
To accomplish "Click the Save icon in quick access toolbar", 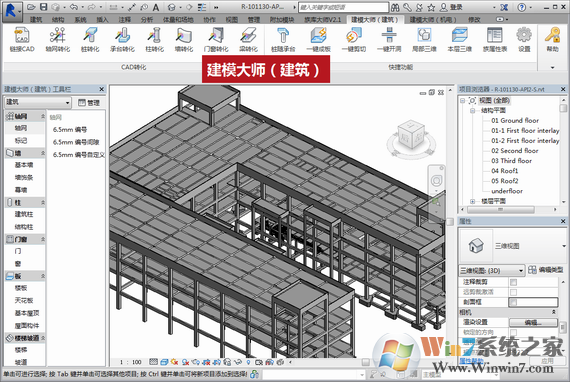I will (44, 7).
